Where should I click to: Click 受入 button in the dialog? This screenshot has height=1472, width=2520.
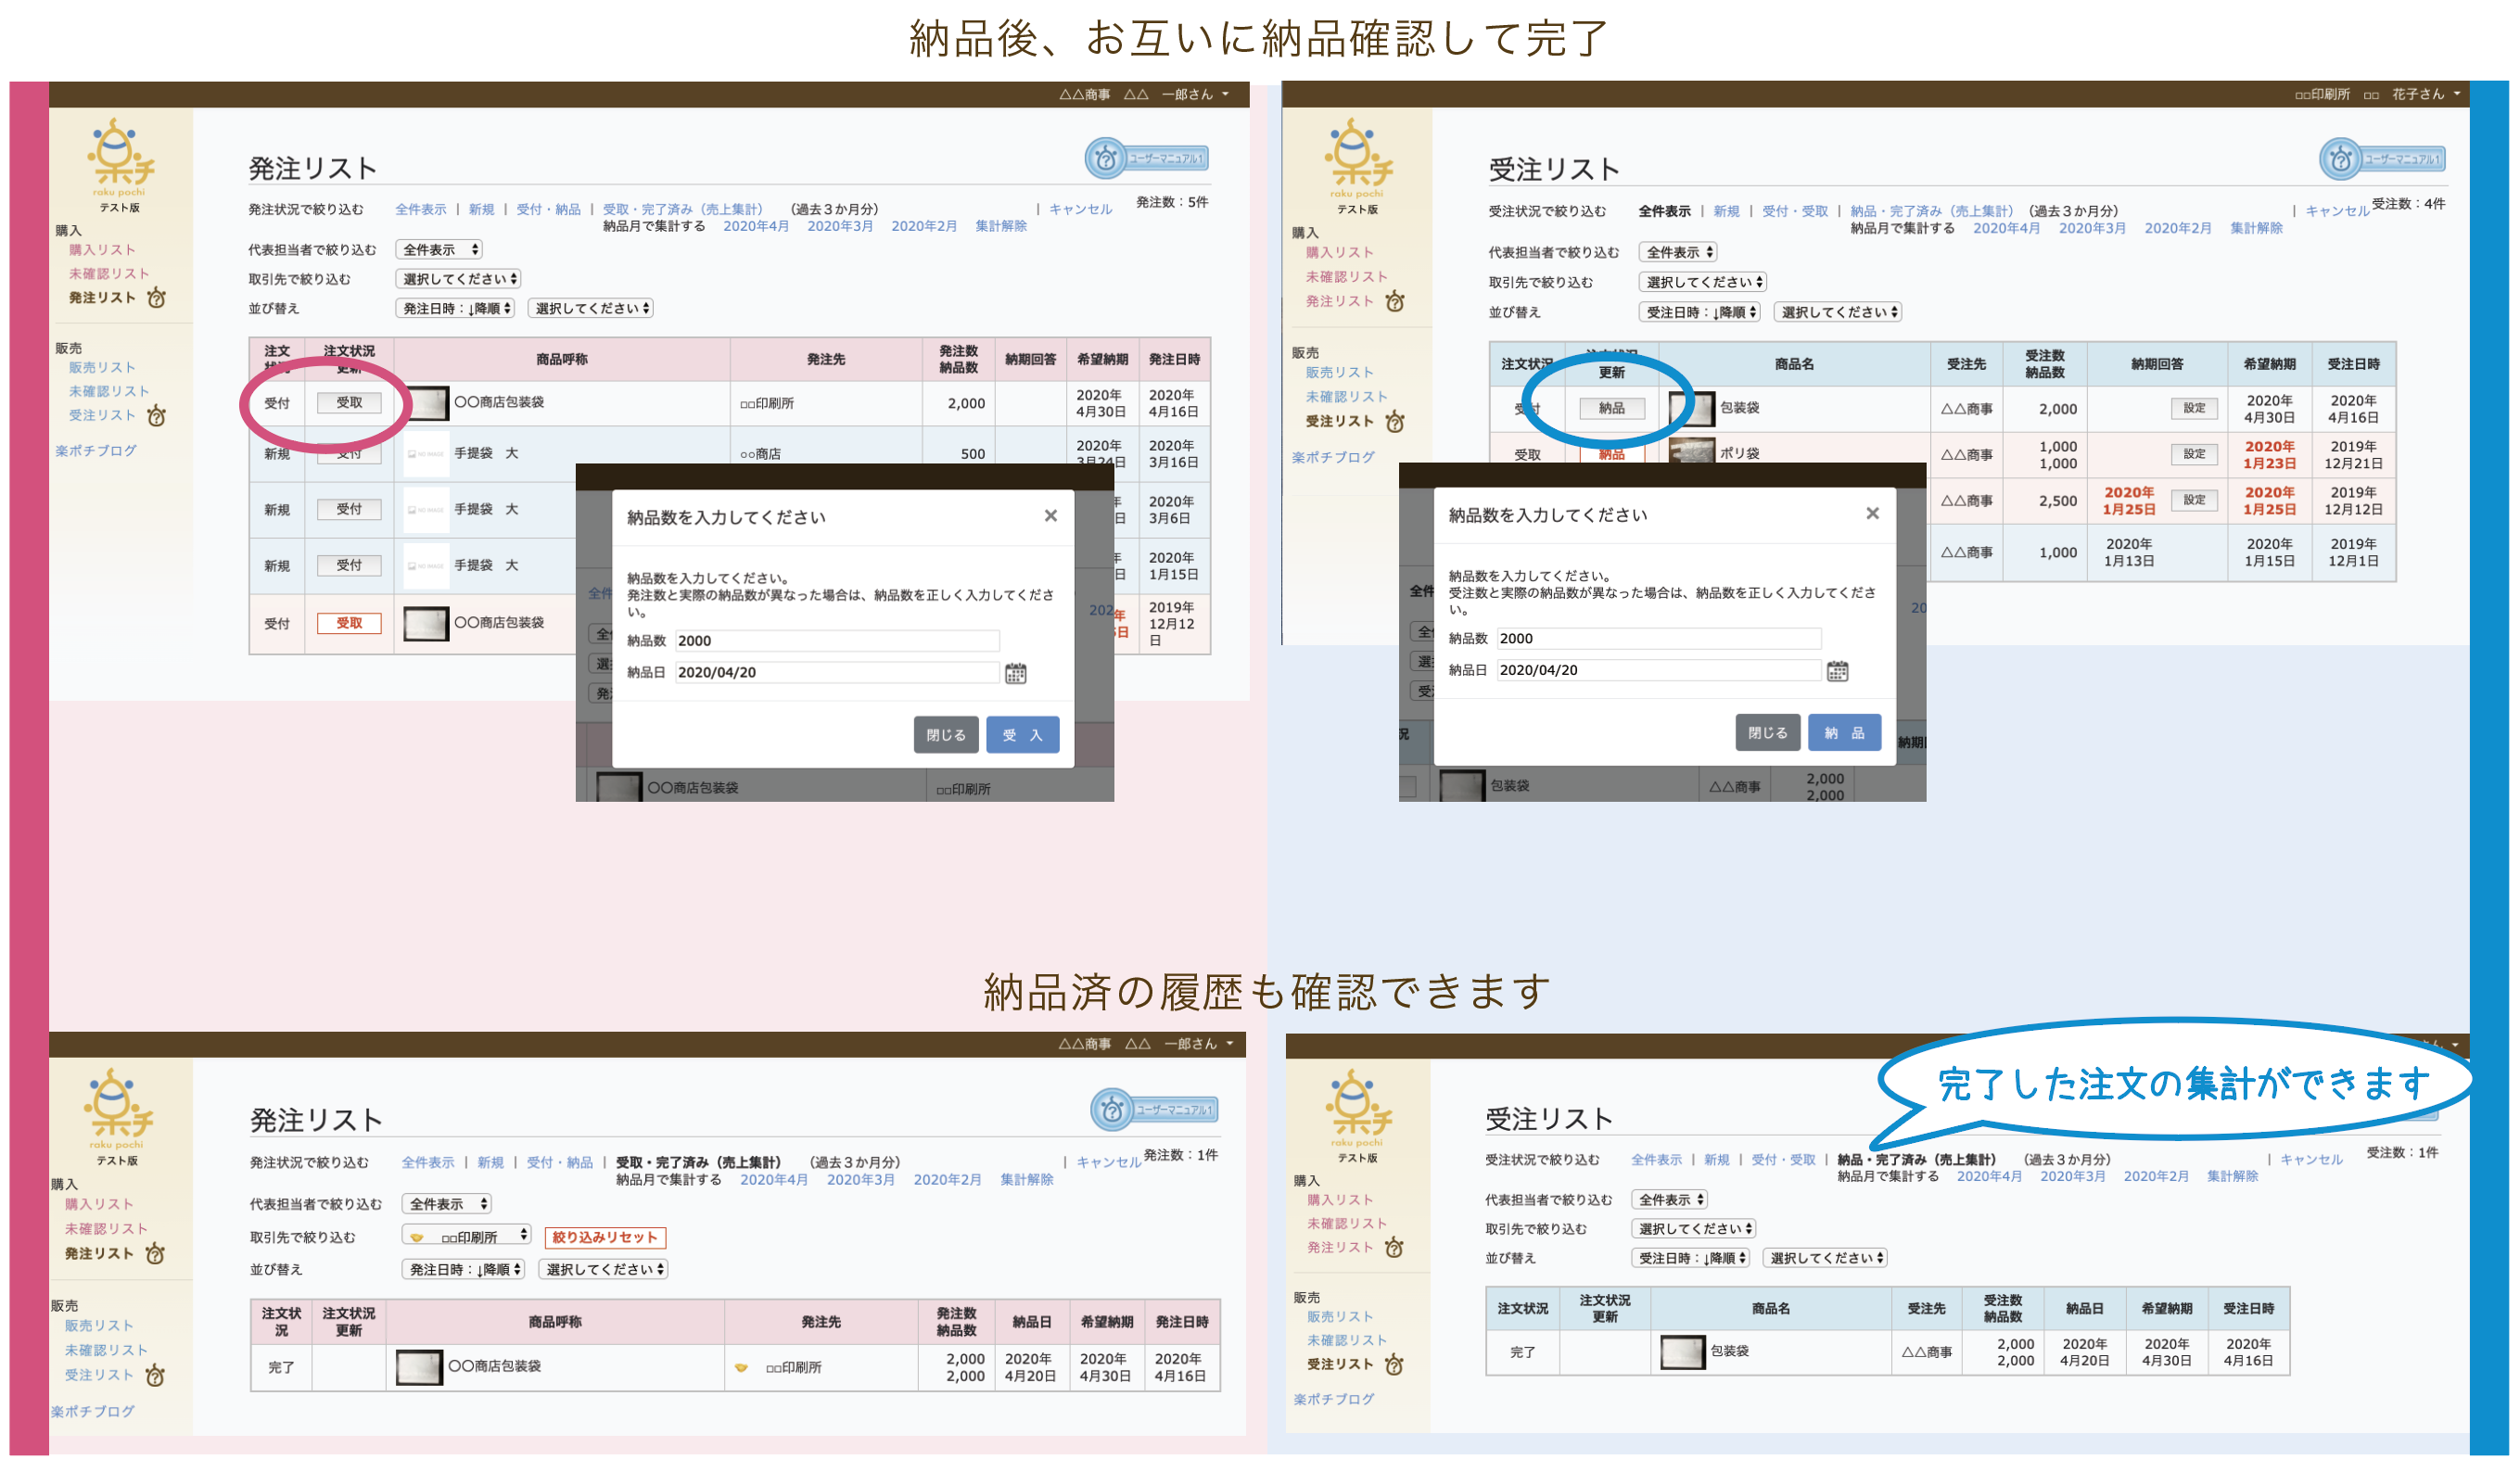1023,735
